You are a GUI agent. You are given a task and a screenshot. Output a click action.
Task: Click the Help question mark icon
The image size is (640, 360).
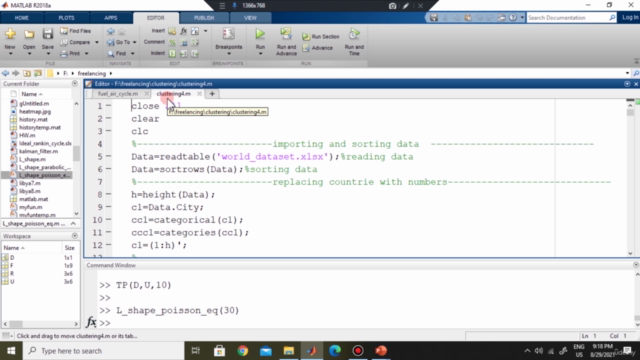coord(513,18)
